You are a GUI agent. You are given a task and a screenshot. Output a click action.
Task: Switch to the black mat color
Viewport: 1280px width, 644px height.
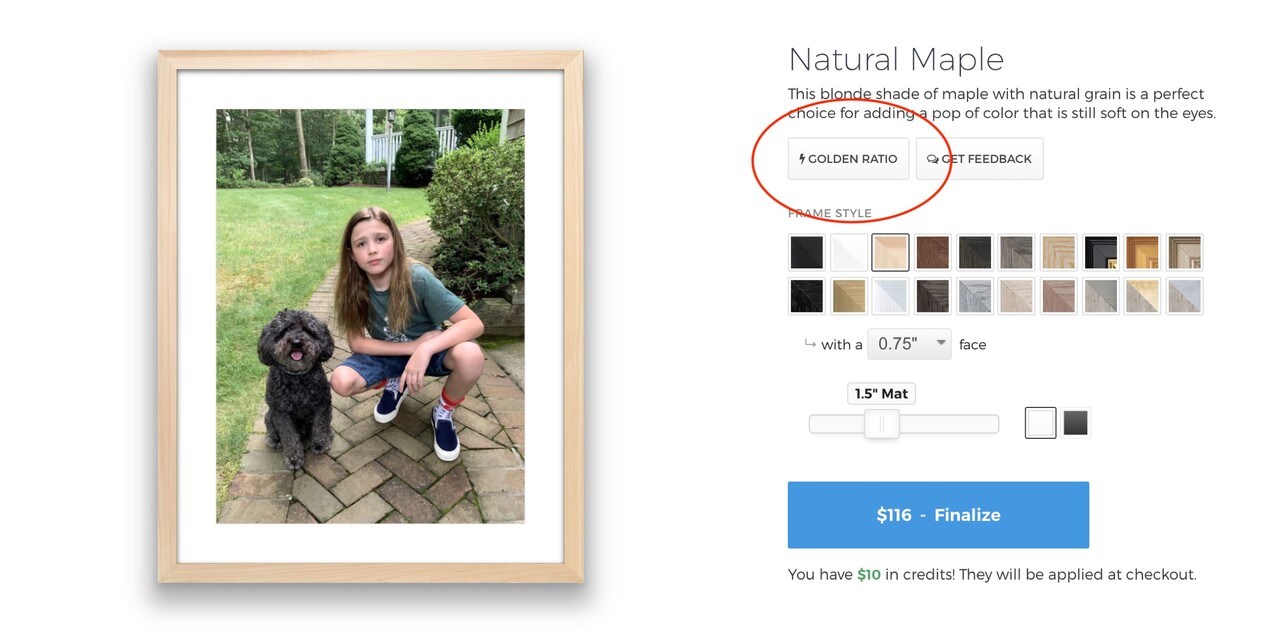(1075, 423)
